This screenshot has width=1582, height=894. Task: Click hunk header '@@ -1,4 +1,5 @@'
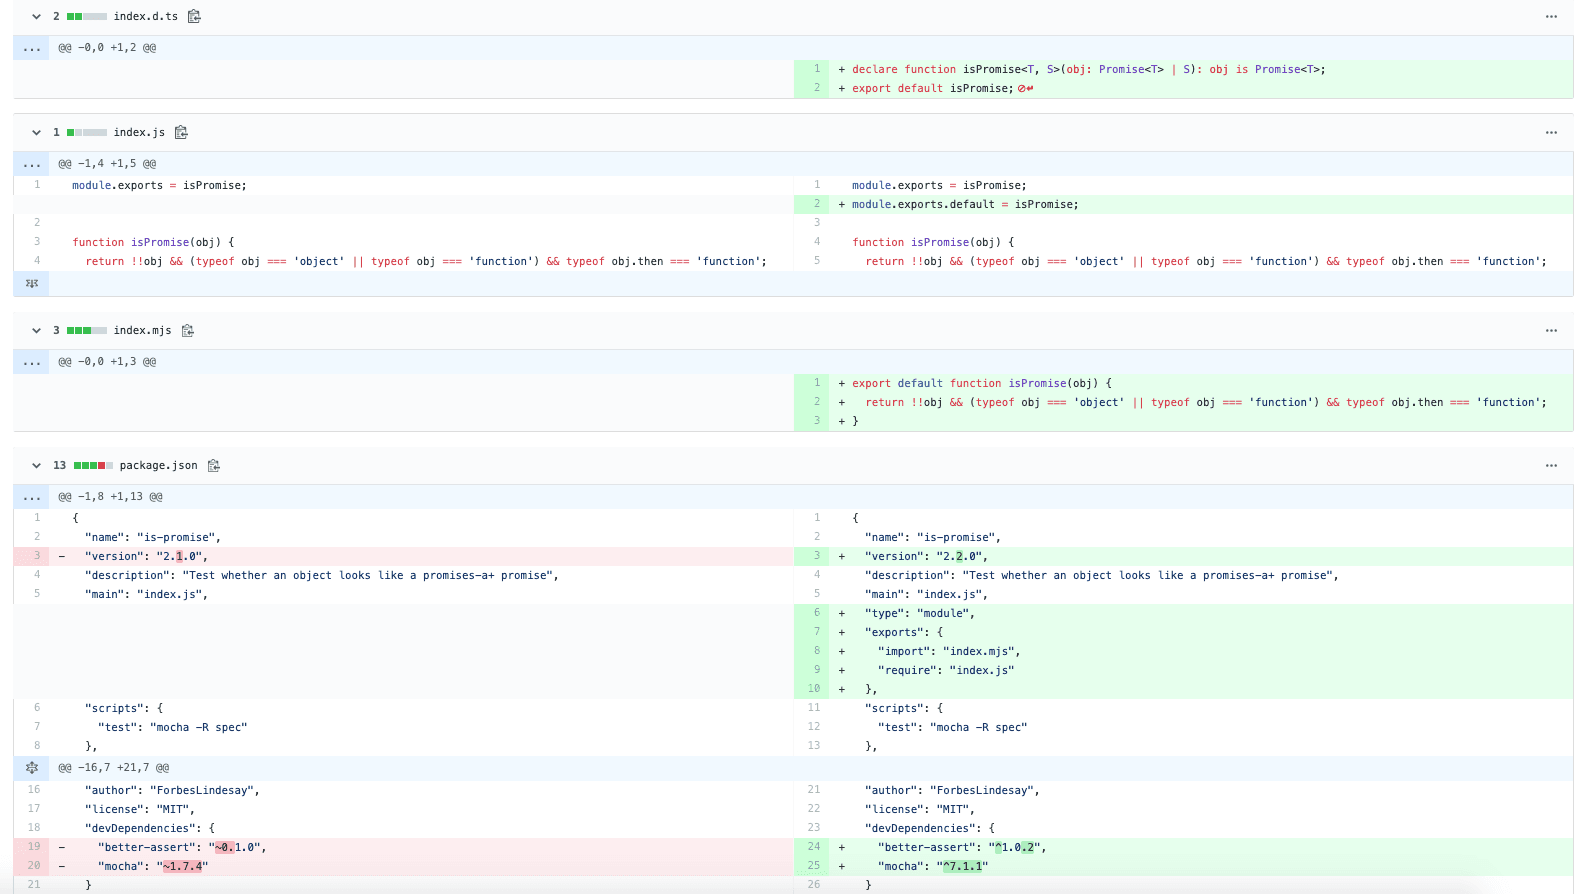click(107, 164)
